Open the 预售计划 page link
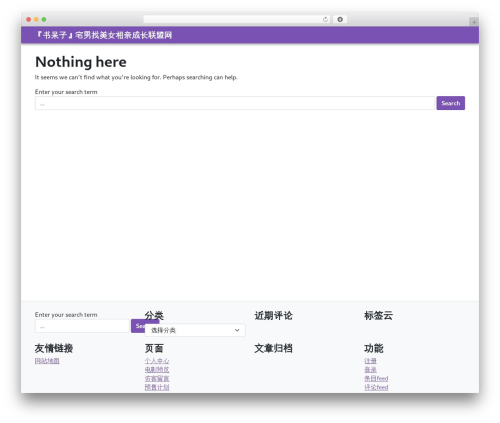 [157, 387]
